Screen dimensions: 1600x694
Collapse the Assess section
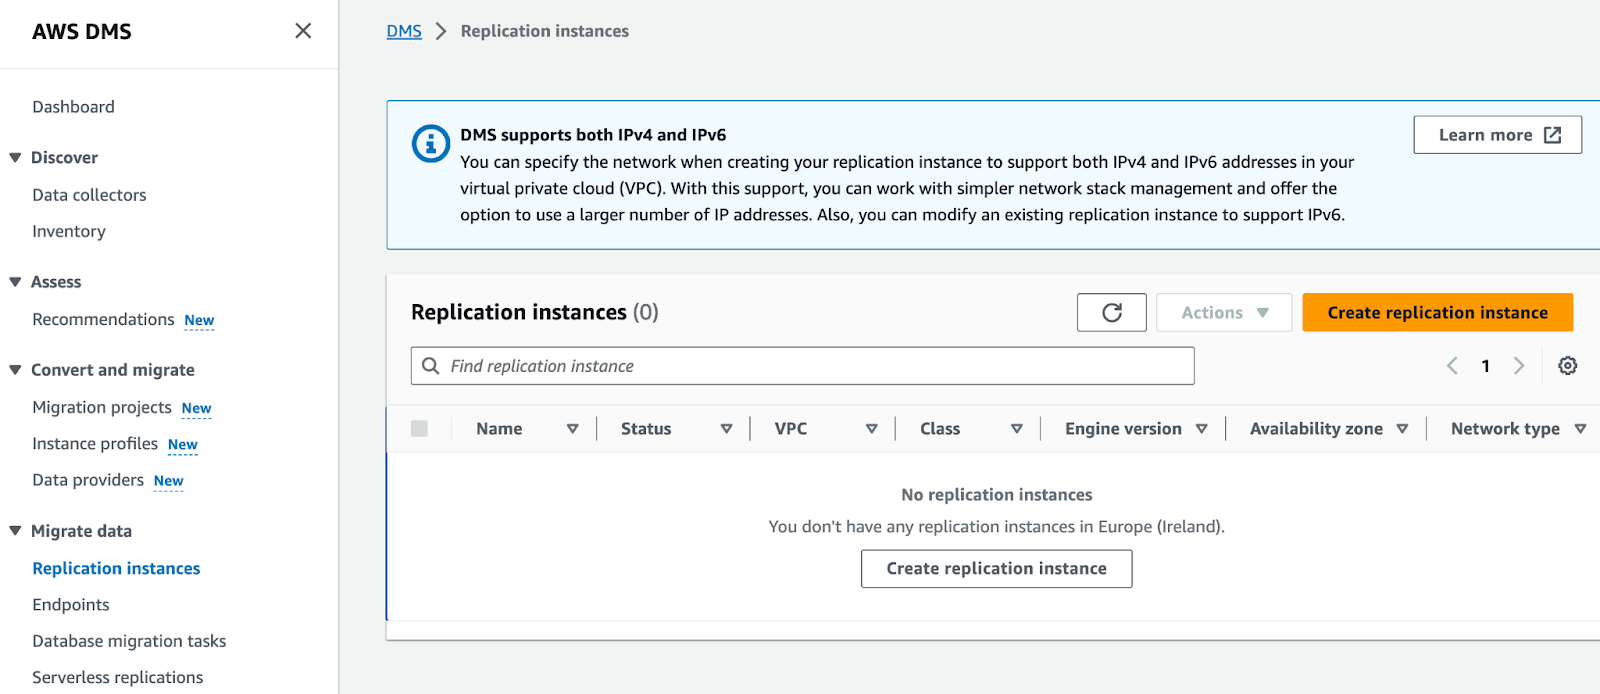click(15, 282)
